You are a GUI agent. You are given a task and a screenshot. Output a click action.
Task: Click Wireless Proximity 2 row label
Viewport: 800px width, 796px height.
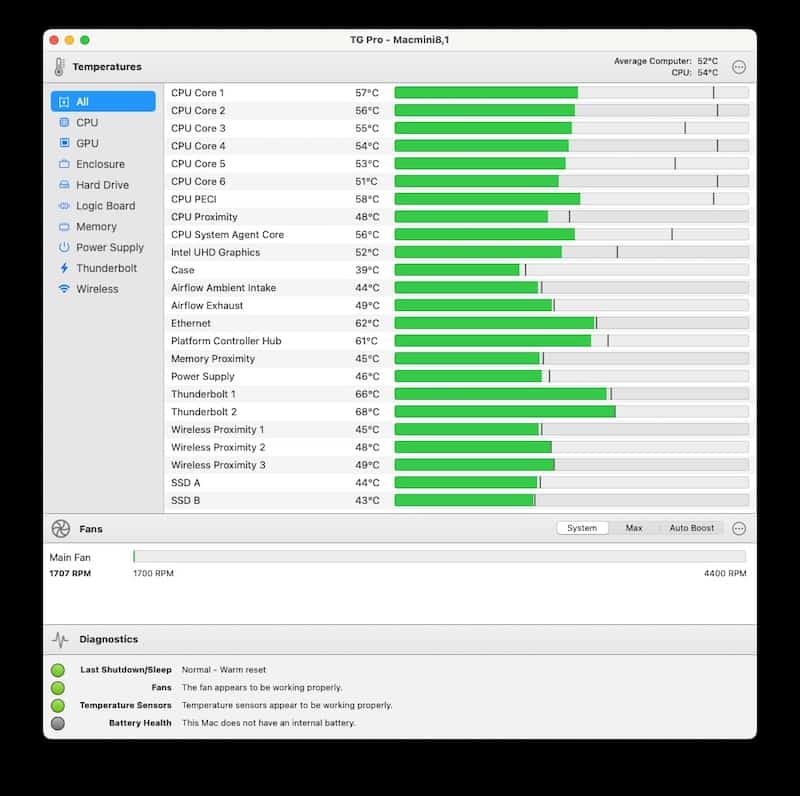[218, 447]
